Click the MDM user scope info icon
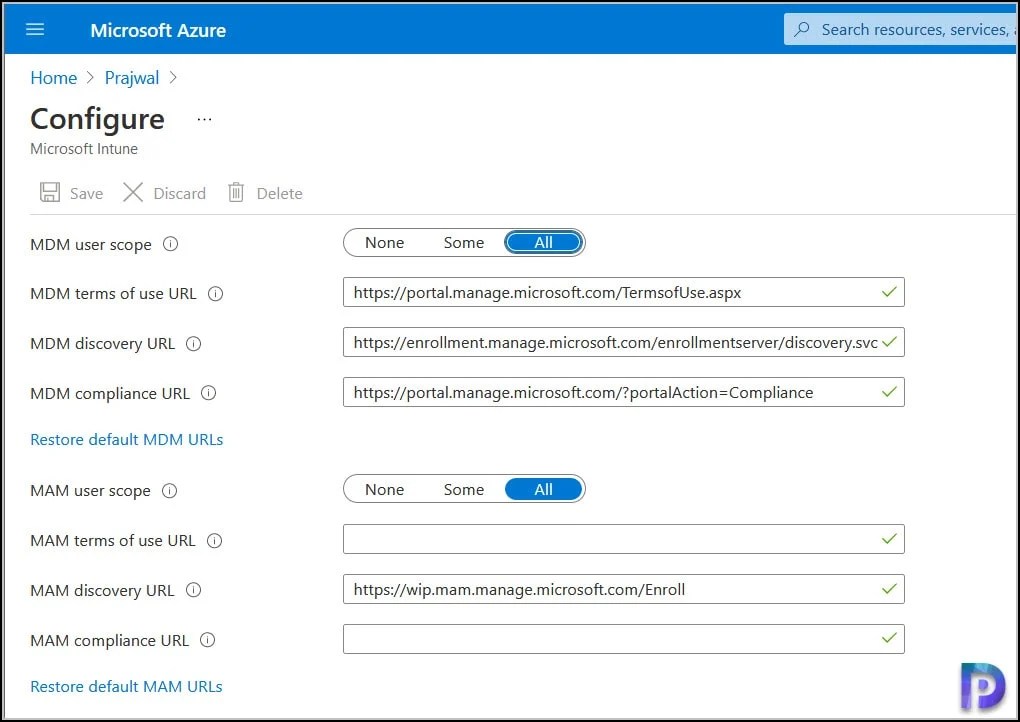 tap(170, 243)
